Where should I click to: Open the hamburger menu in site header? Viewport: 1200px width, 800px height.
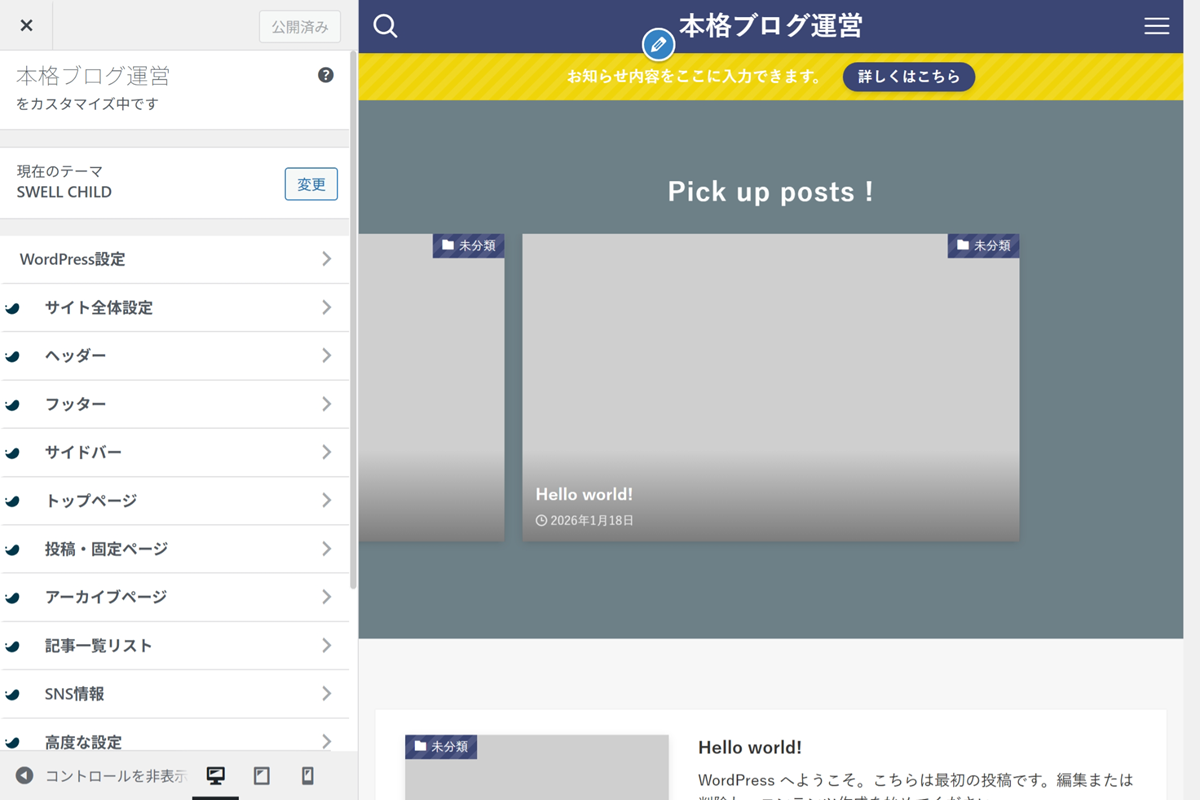point(1156,26)
